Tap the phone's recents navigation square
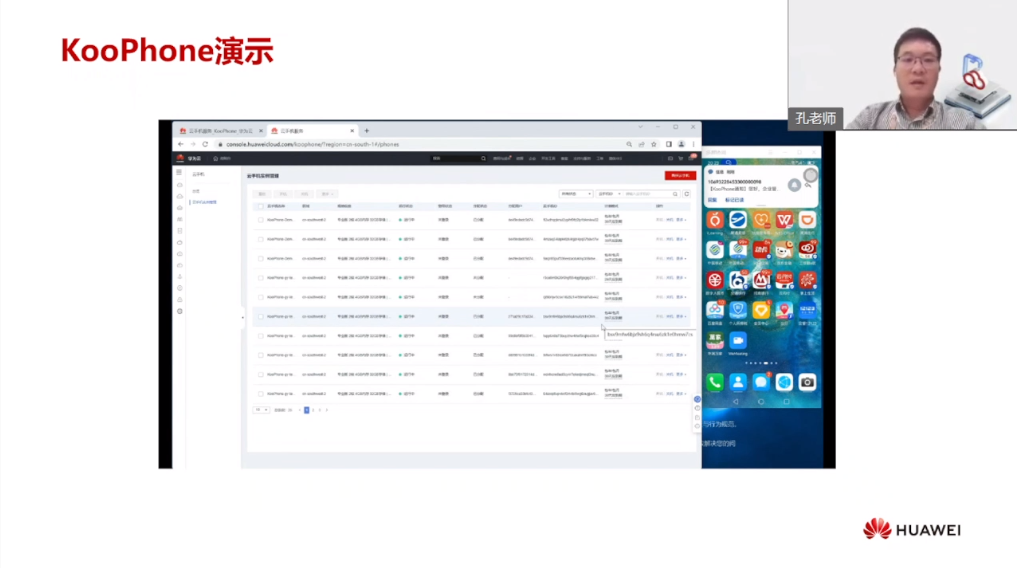The width and height of the screenshot is (1017, 568). click(x=786, y=402)
